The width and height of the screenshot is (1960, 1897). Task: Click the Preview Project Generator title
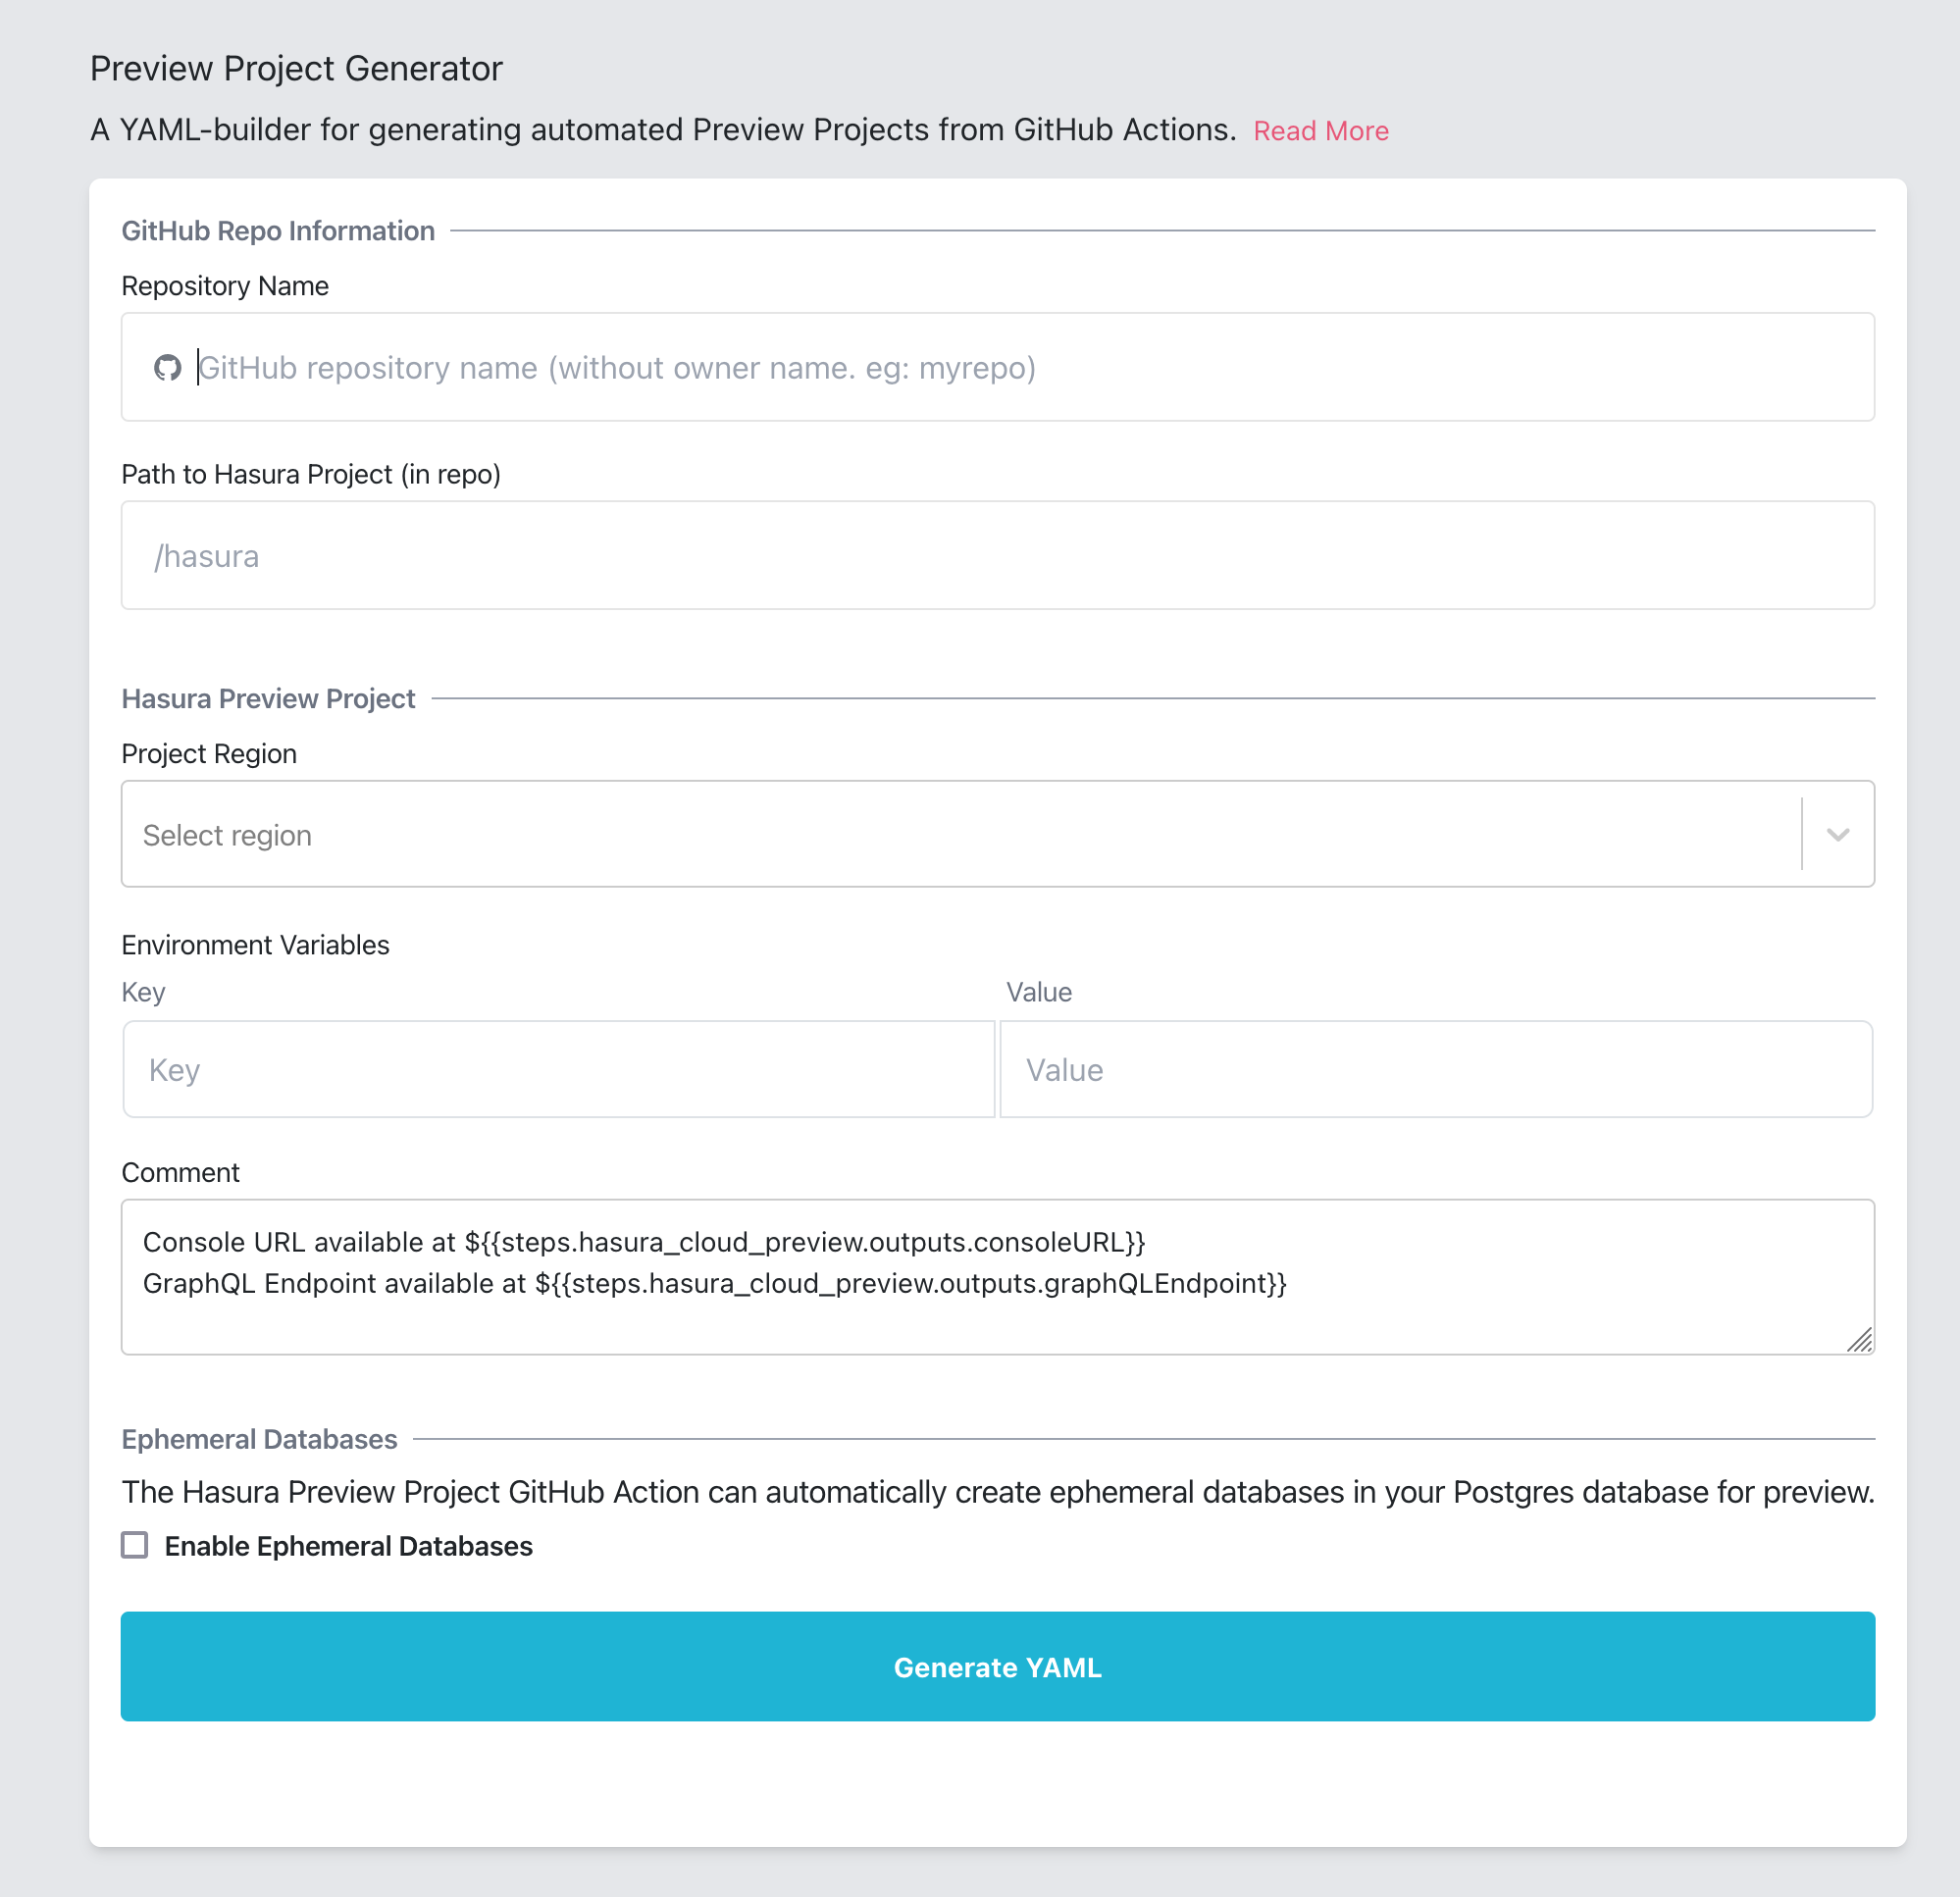click(x=297, y=68)
